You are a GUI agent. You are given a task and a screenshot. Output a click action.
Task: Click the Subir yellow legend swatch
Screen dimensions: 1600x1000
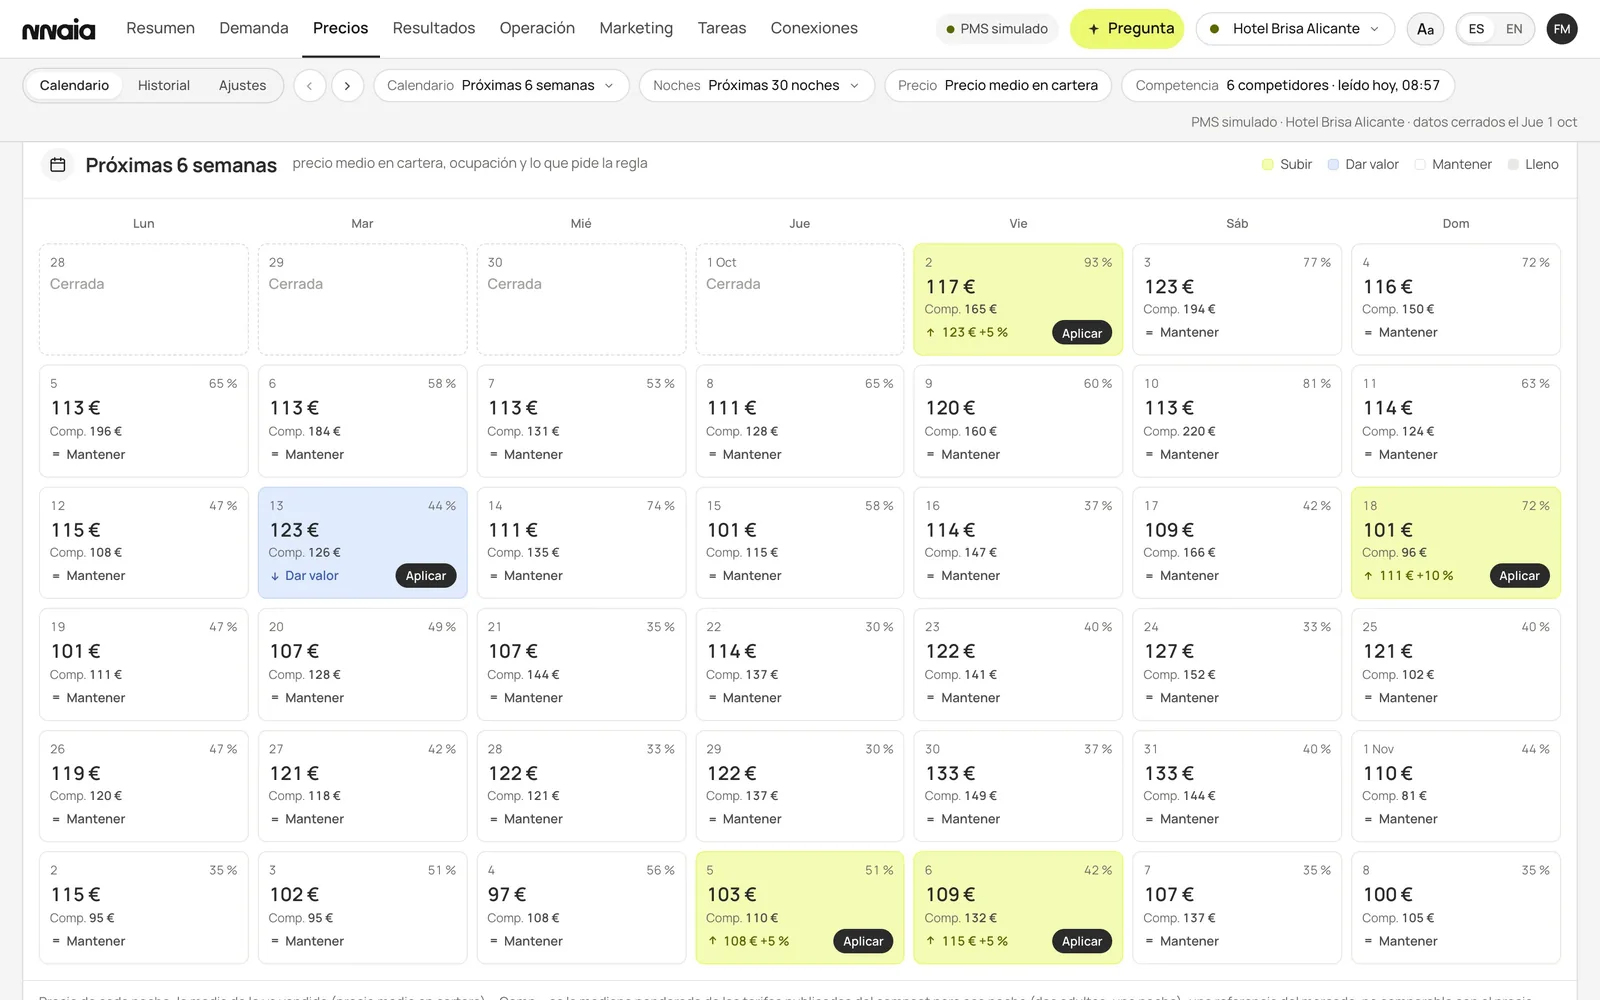click(x=1268, y=165)
